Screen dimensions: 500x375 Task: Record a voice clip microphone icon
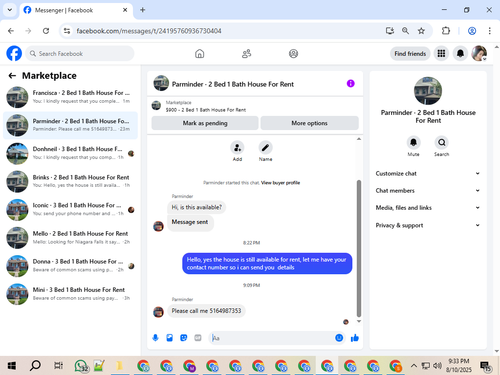point(155,338)
